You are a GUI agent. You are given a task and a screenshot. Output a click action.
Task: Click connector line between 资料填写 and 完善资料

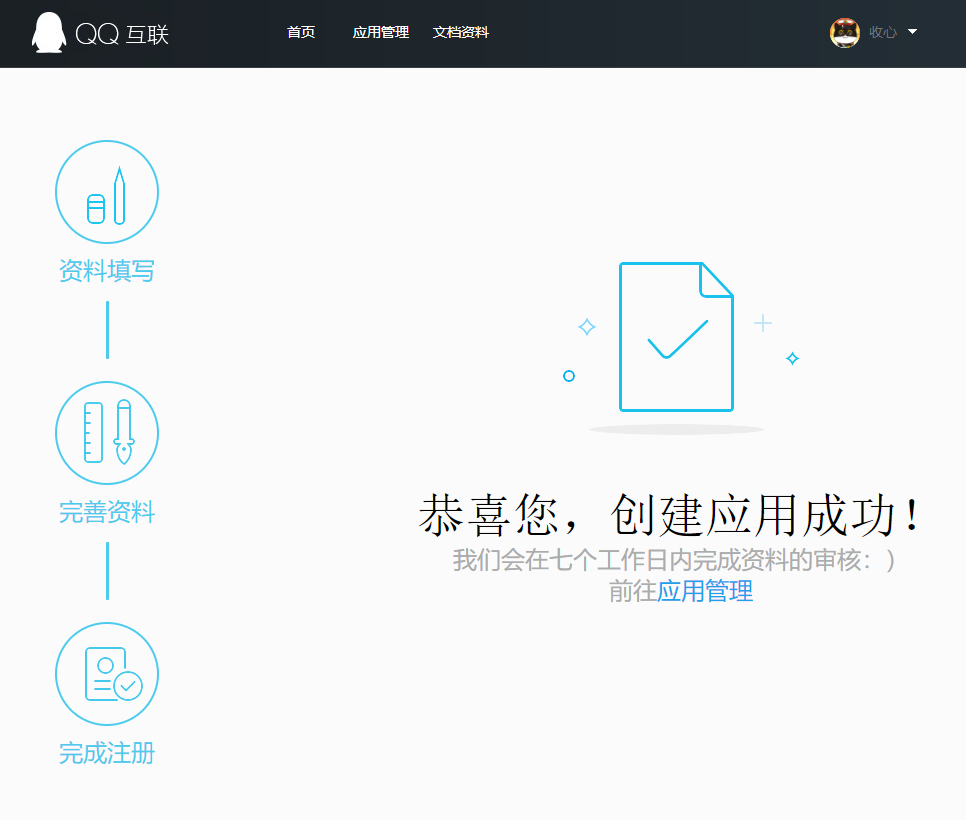[x=107, y=330]
